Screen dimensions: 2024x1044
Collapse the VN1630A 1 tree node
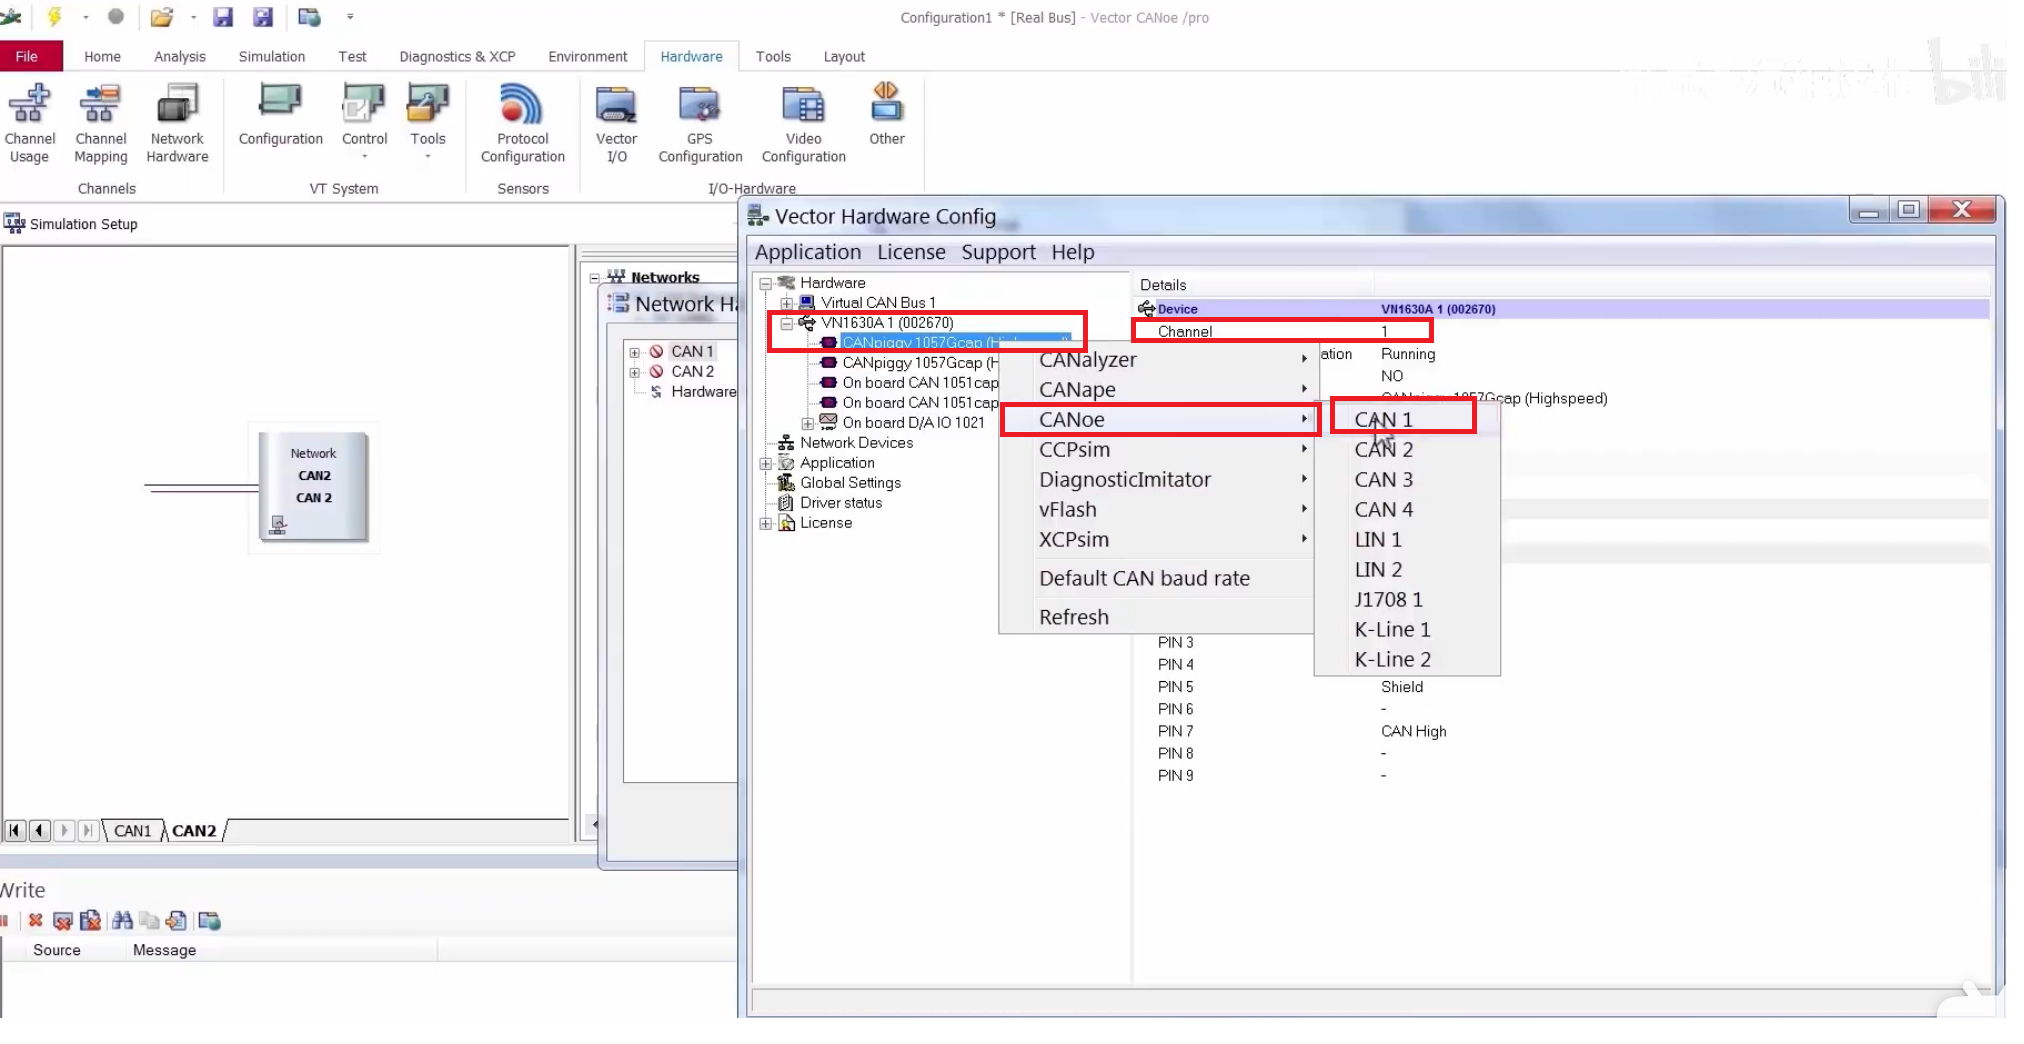[787, 323]
